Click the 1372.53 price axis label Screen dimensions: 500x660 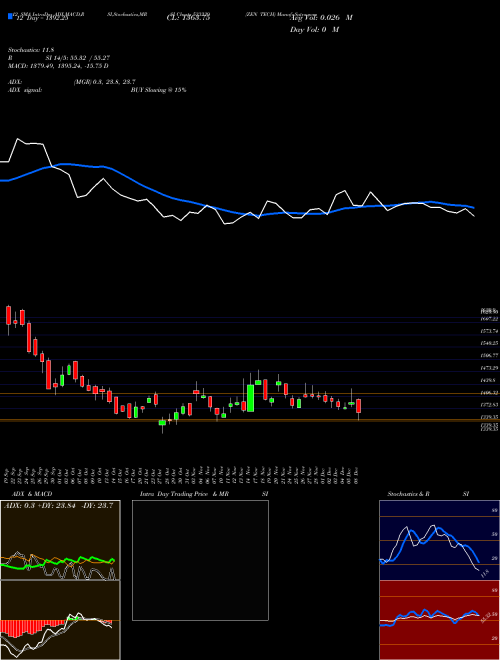[x=490, y=405]
